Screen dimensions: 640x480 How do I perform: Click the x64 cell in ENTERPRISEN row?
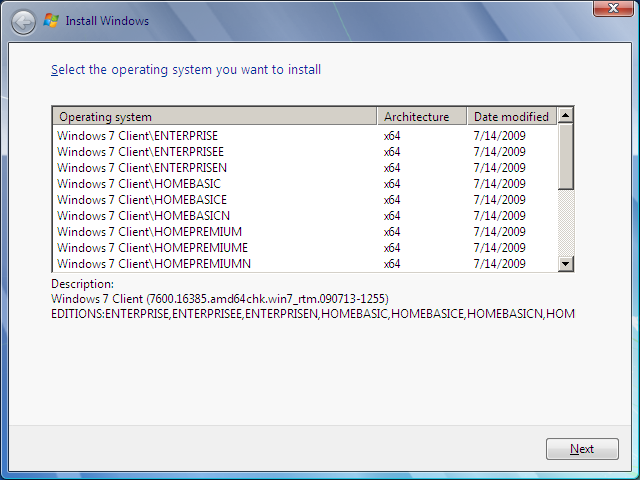click(392, 168)
